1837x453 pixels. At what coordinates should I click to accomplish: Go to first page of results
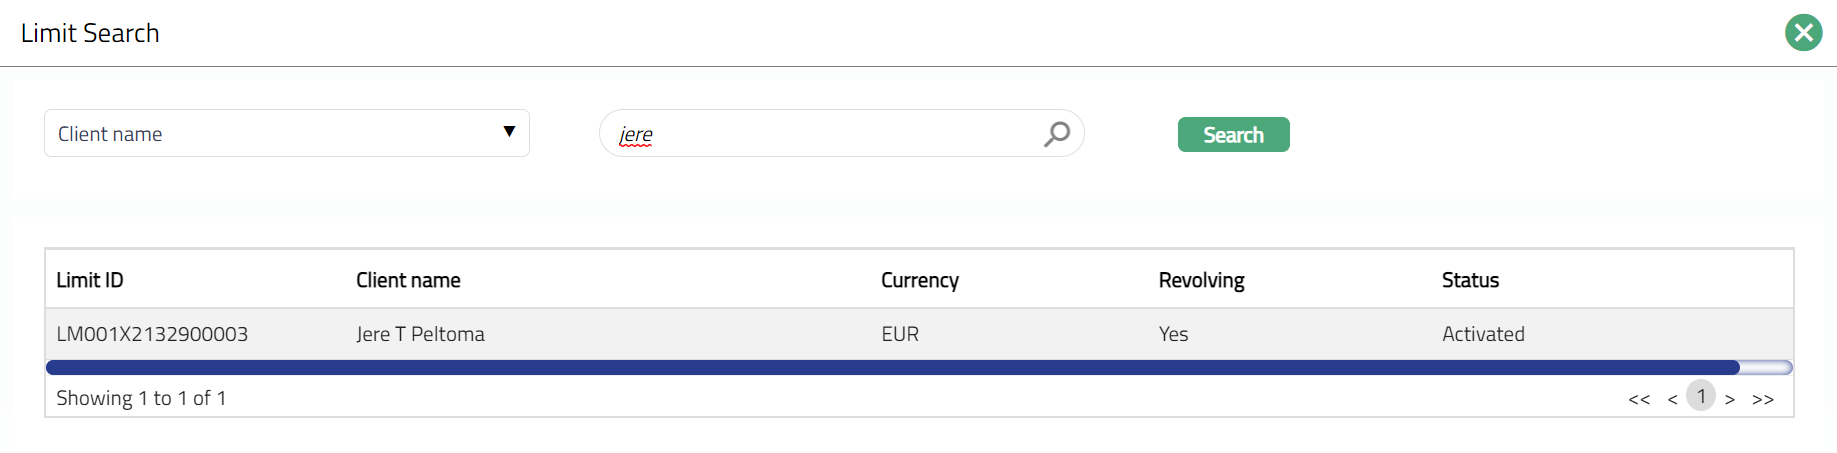pos(1638,399)
